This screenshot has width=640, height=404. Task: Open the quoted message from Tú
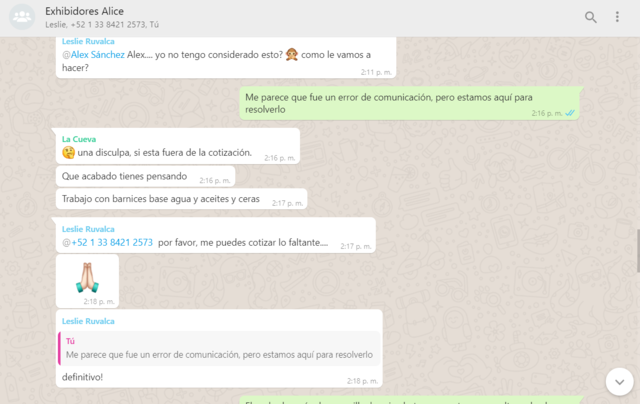click(x=220, y=348)
